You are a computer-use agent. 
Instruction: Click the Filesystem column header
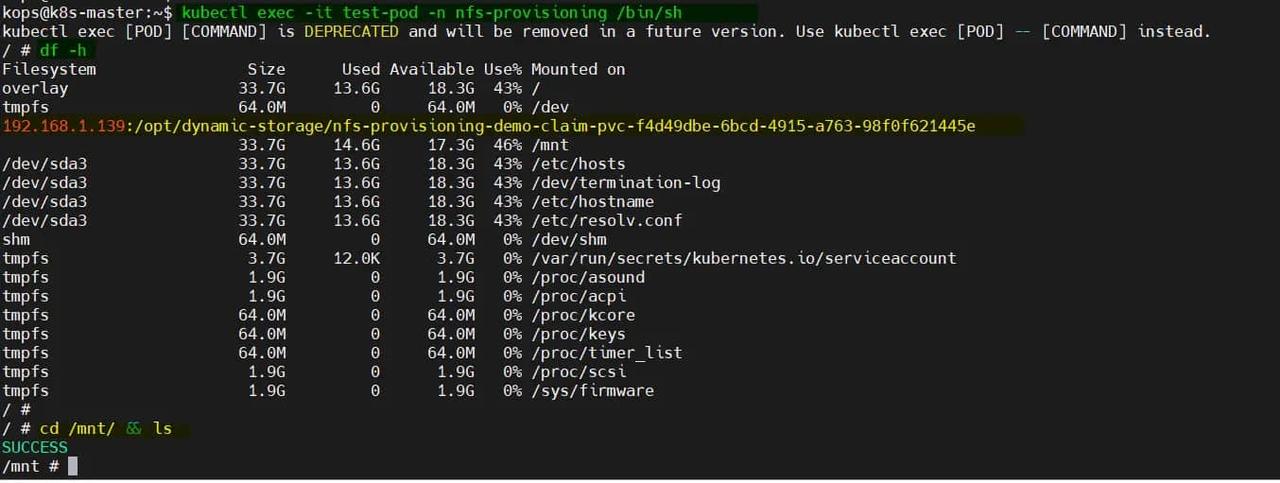(49, 69)
